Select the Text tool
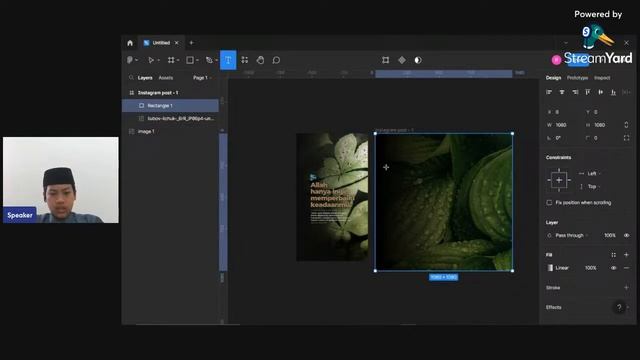Viewport: 640px width, 360px height. pos(228,60)
